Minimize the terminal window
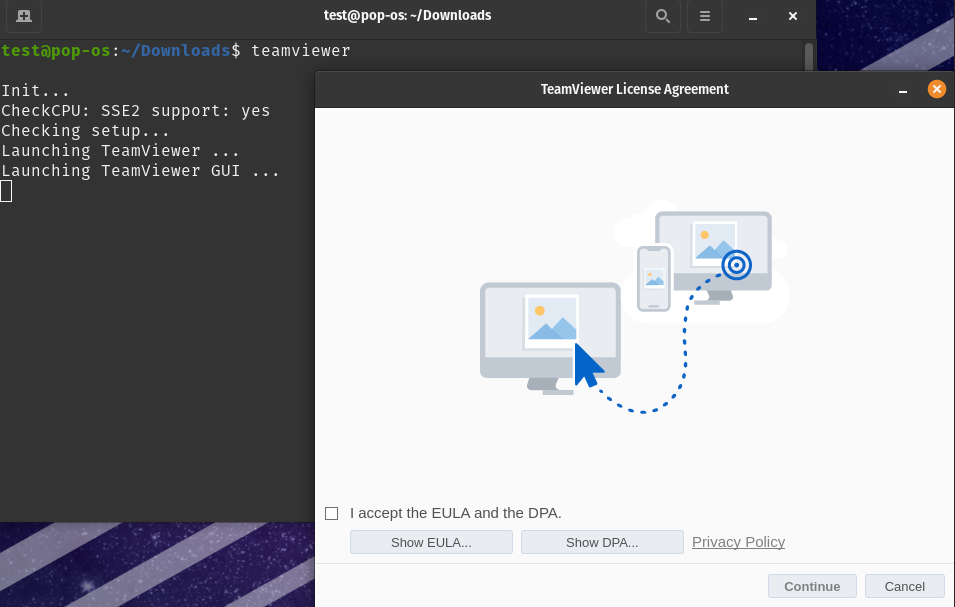 [753, 16]
